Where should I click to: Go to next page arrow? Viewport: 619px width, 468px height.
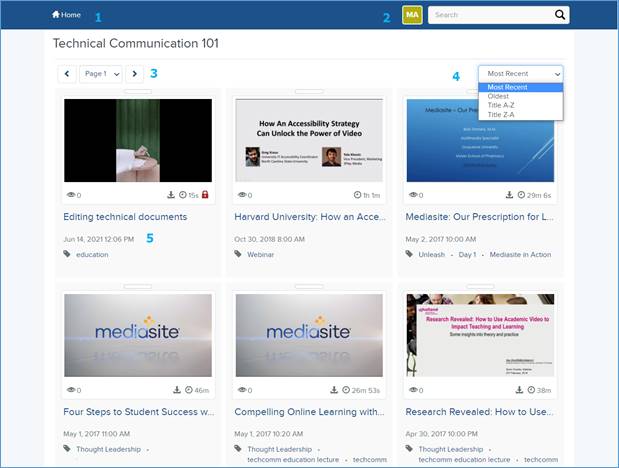click(x=135, y=73)
